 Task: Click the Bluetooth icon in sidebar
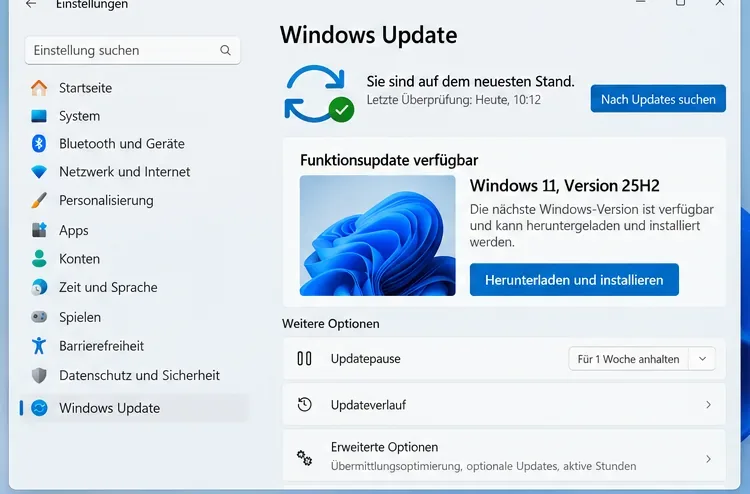coord(39,143)
